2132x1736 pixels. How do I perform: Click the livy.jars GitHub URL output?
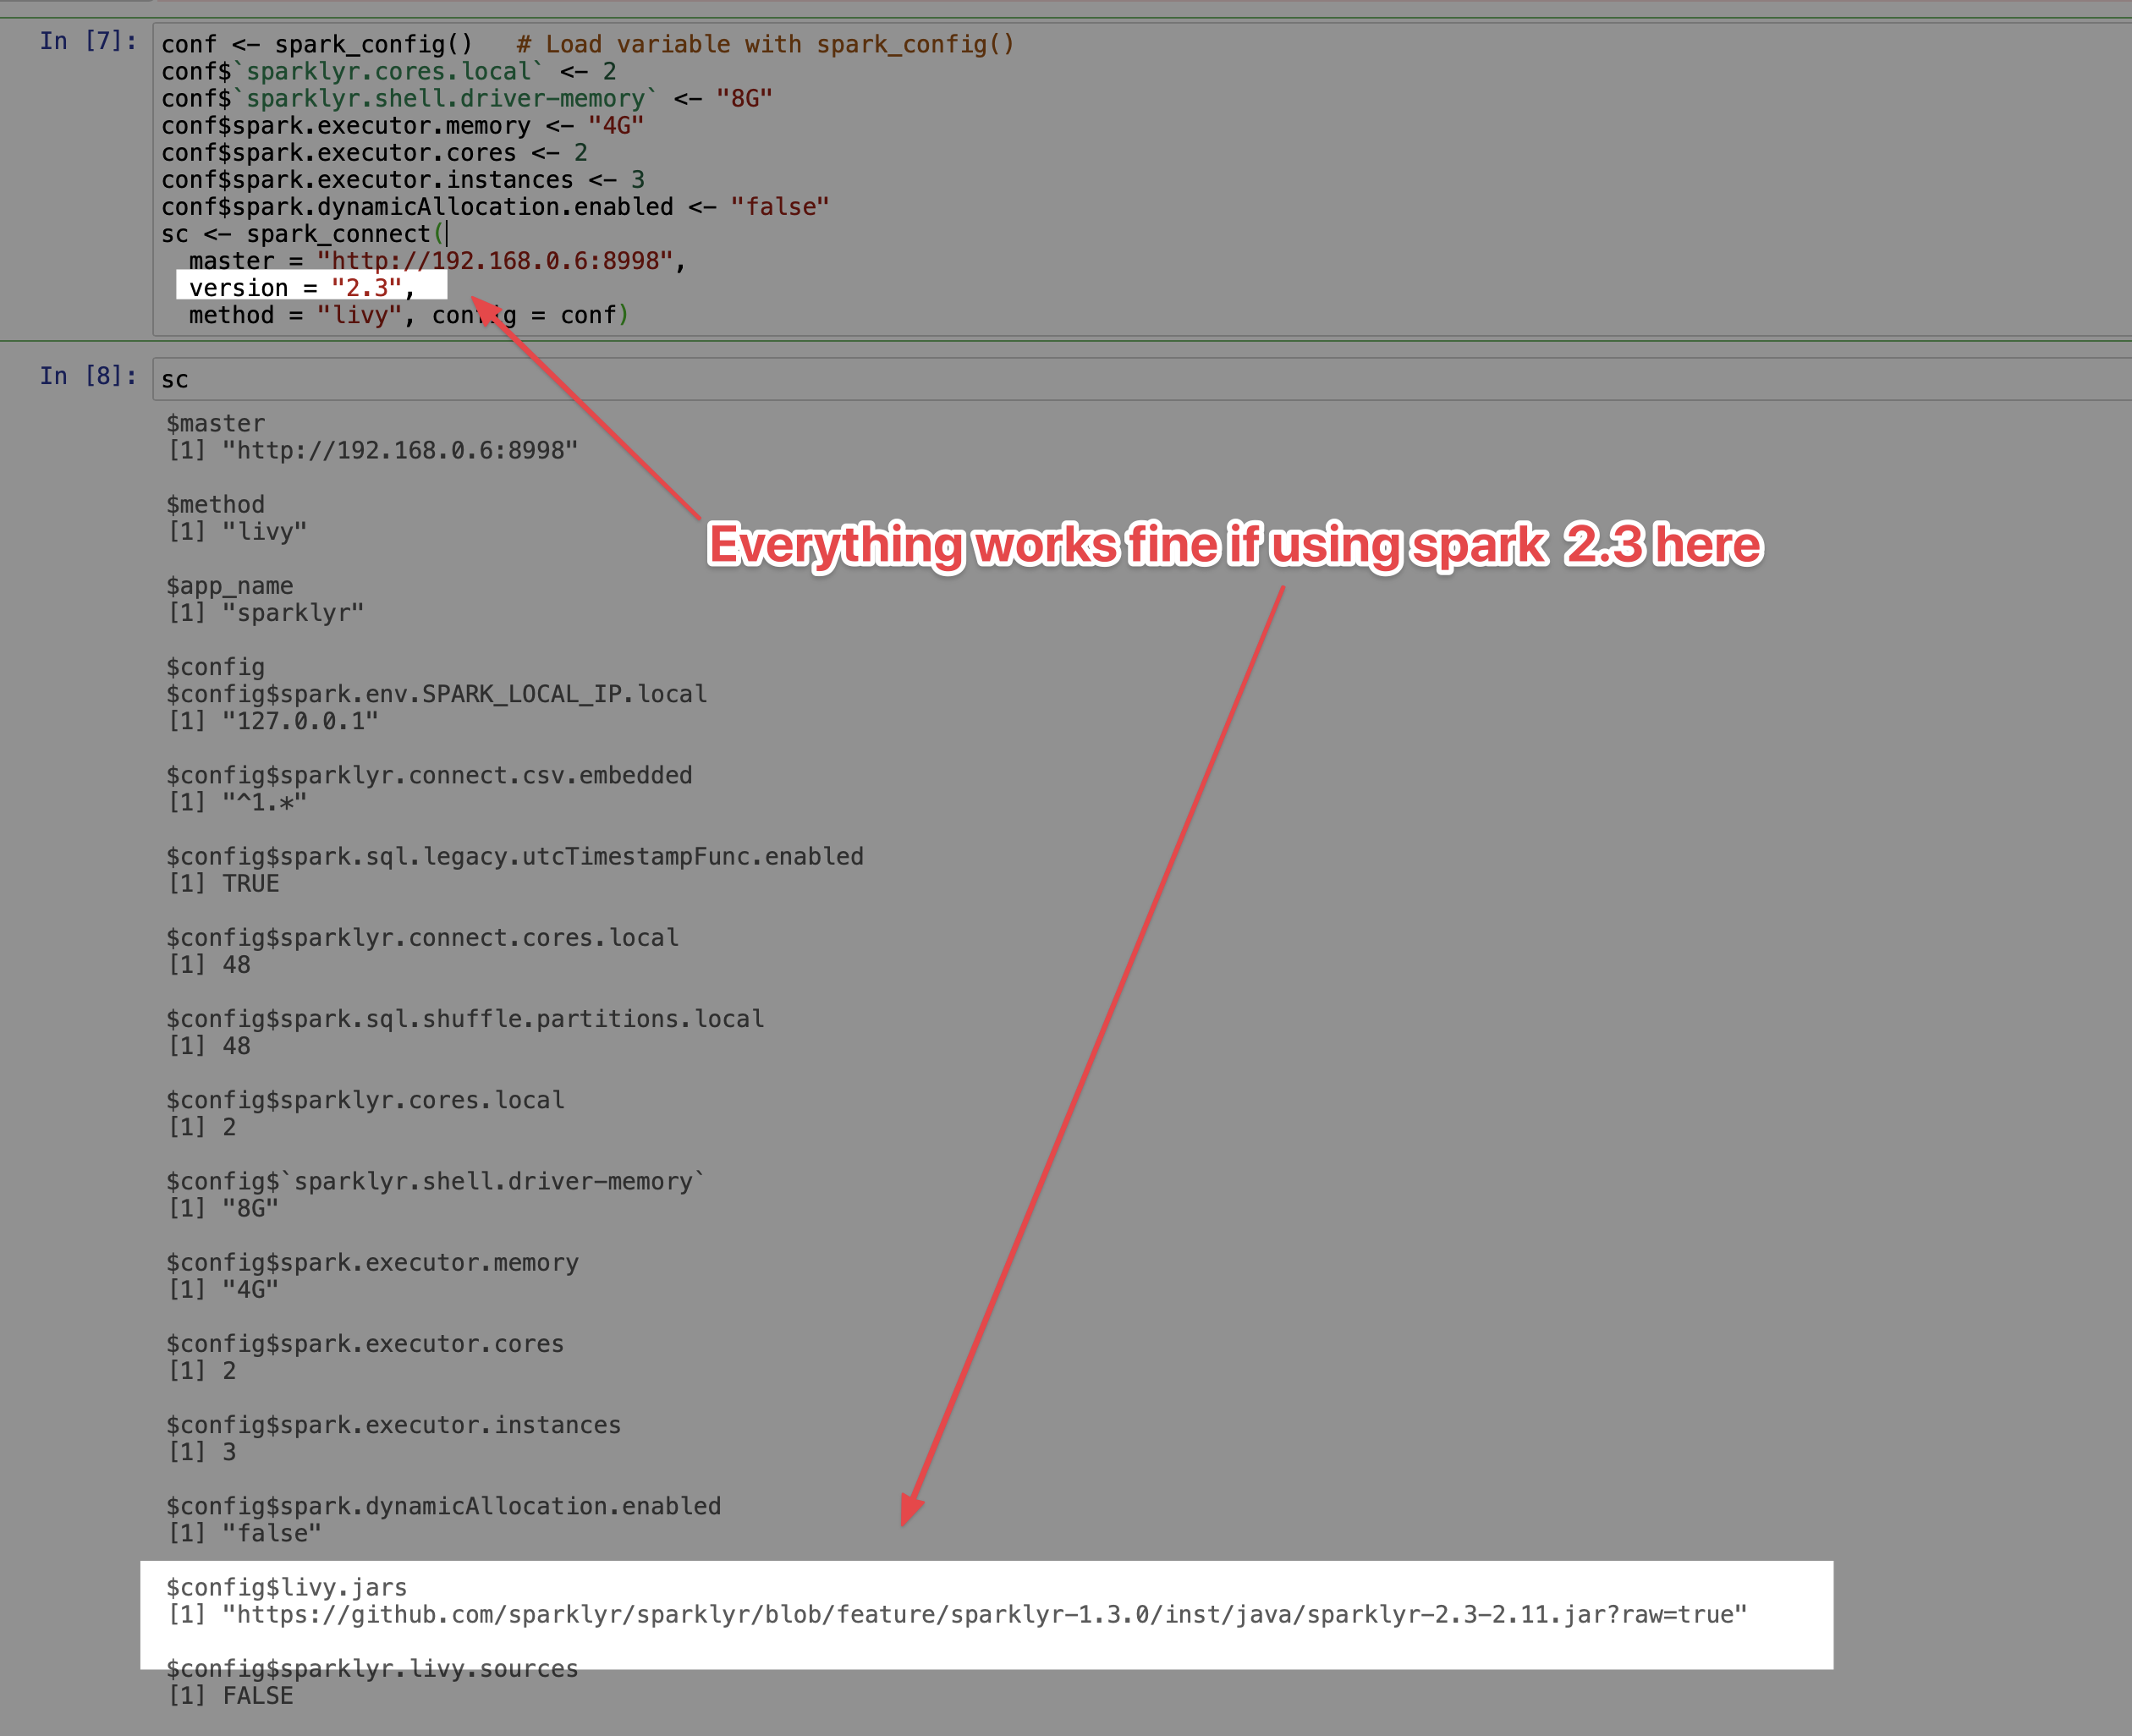click(x=985, y=1615)
